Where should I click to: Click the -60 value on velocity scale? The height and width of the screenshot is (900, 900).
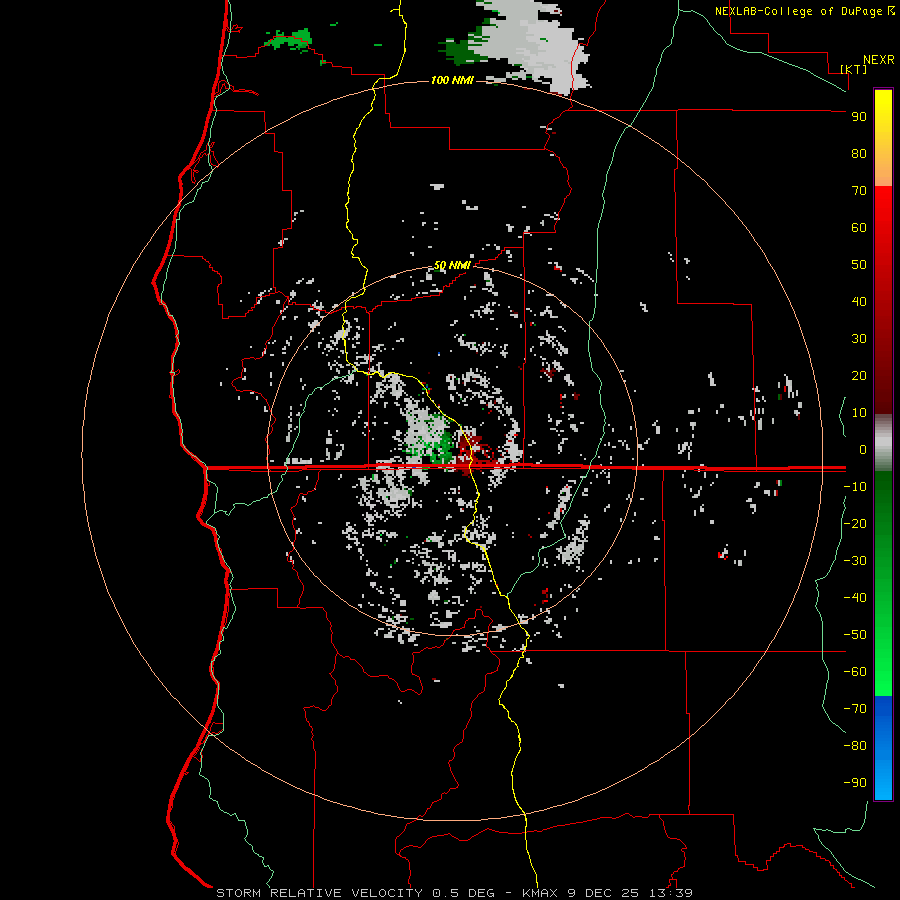click(855, 672)
